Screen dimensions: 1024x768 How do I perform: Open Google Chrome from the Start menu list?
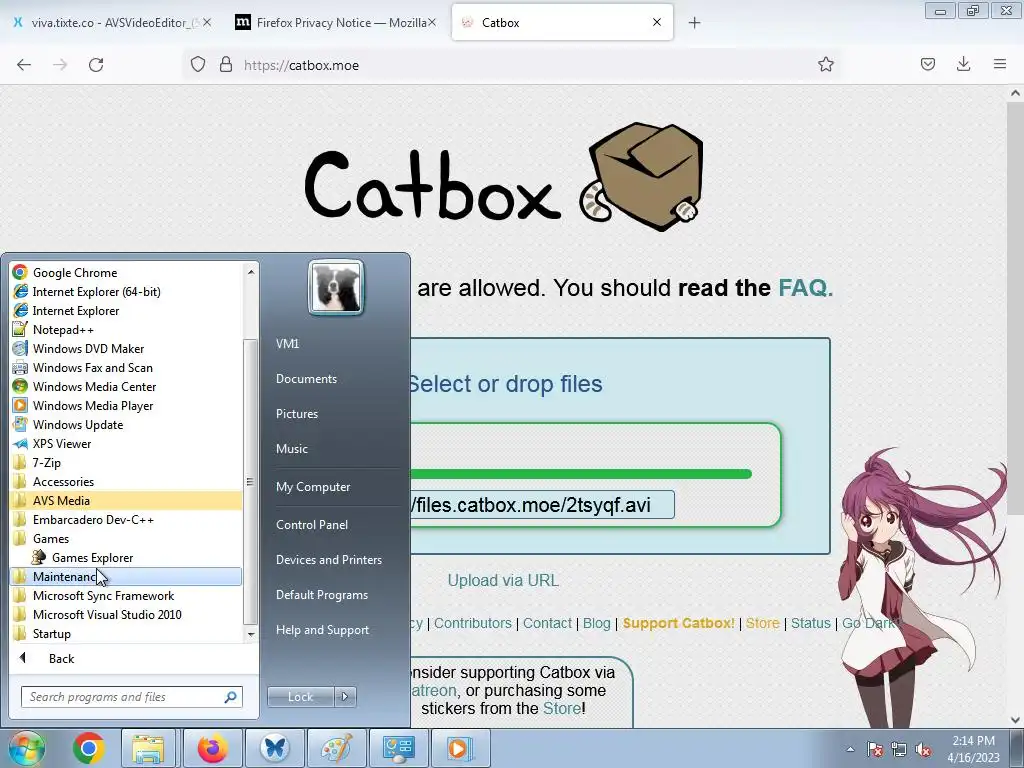pos(75,272)
